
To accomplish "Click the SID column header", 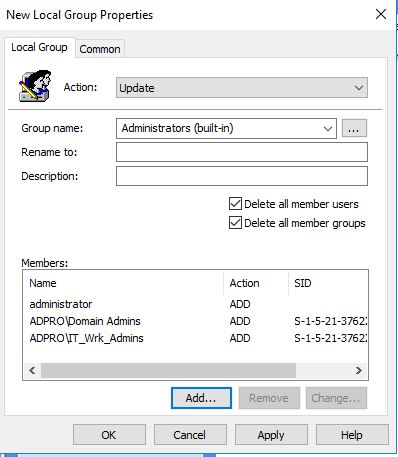I will (328, 283).
